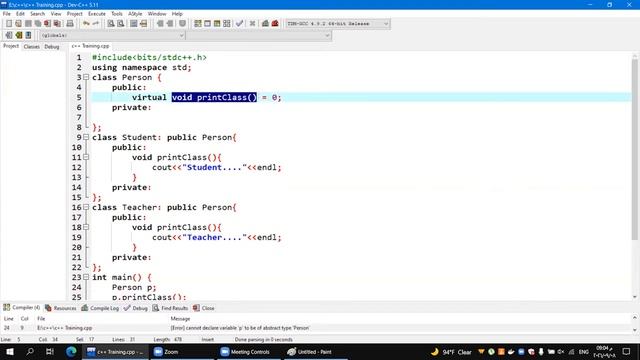Open the File menu

pos(7,14)
